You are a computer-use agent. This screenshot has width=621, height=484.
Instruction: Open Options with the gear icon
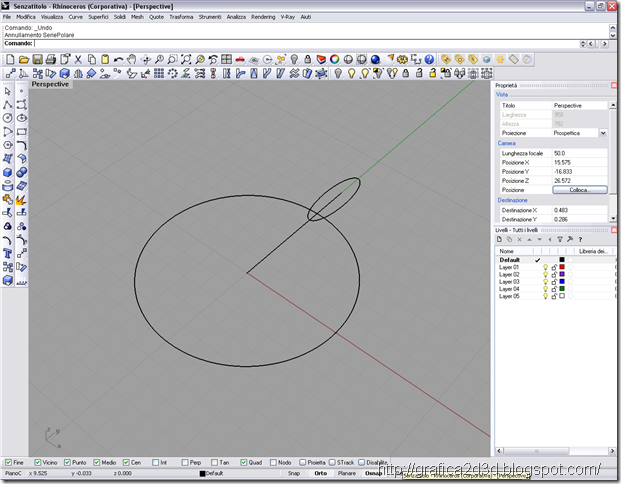point(402,59)
